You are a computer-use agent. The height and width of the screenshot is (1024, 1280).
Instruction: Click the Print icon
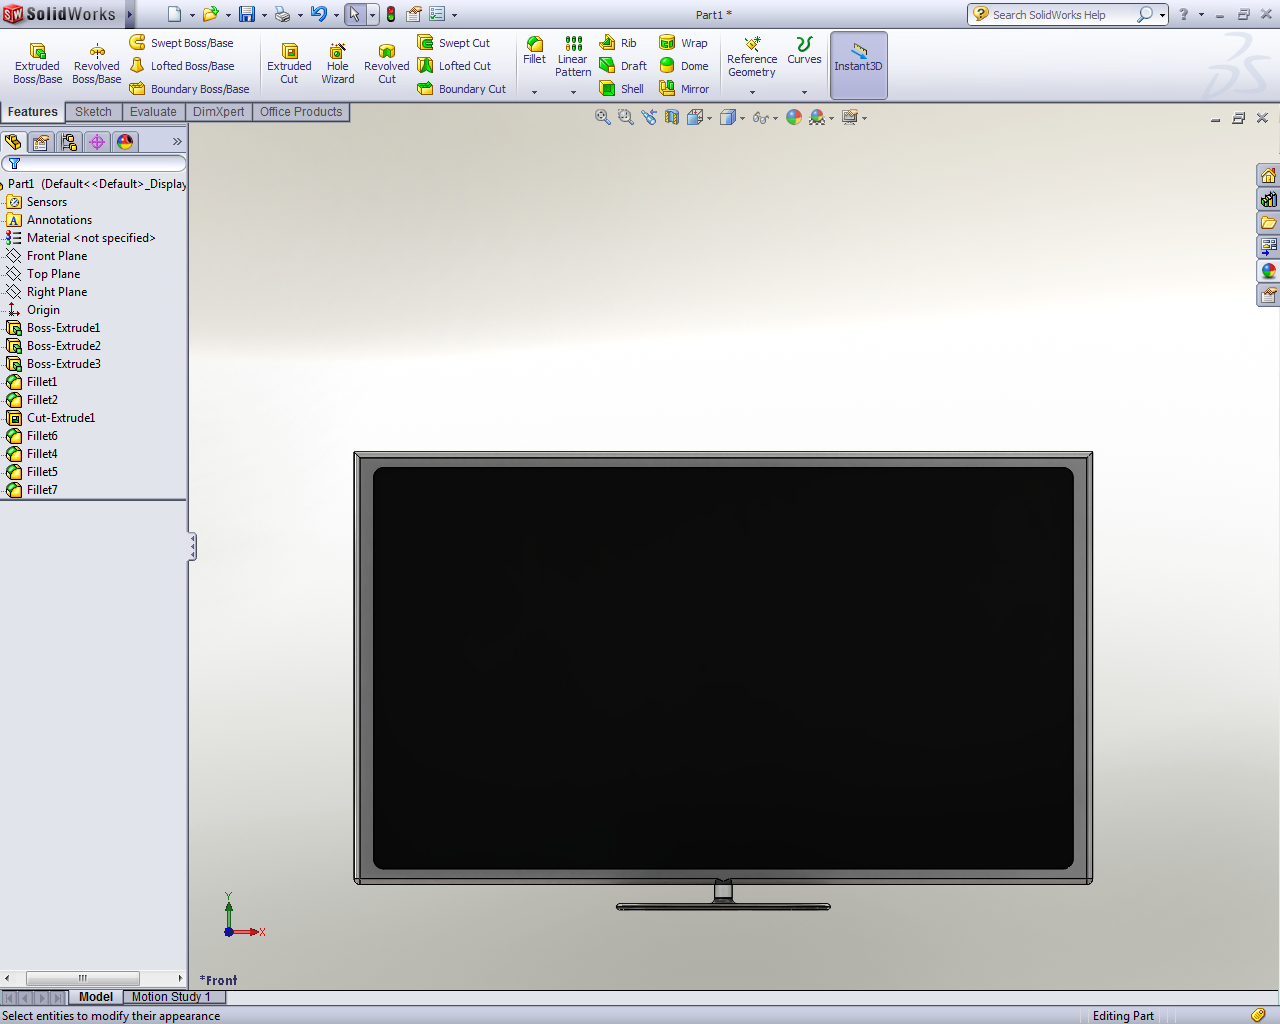pos(282,14)
